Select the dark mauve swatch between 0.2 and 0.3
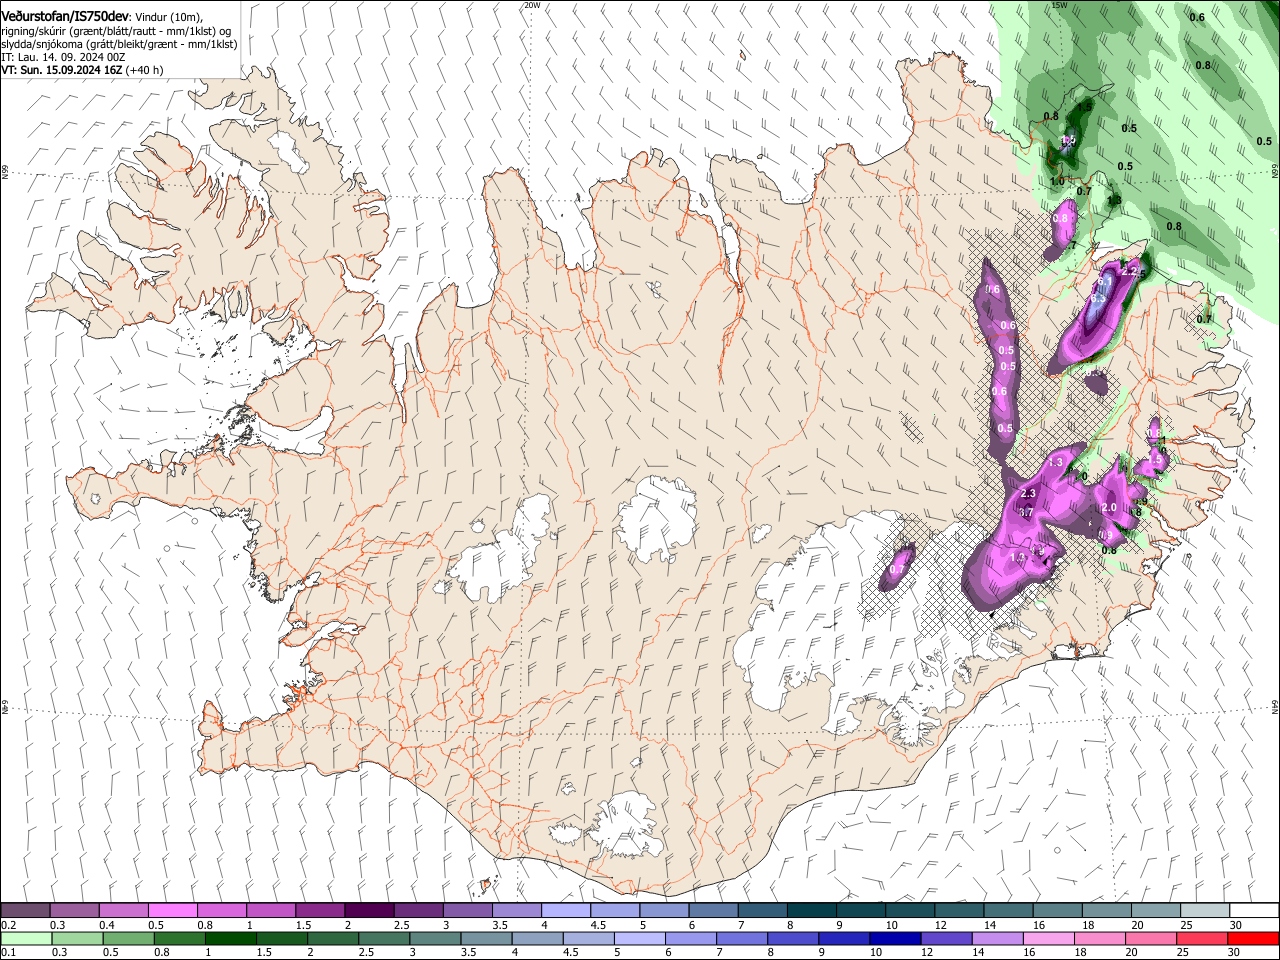This screenshot has width=1280, height=960. (x=26, y=910)
